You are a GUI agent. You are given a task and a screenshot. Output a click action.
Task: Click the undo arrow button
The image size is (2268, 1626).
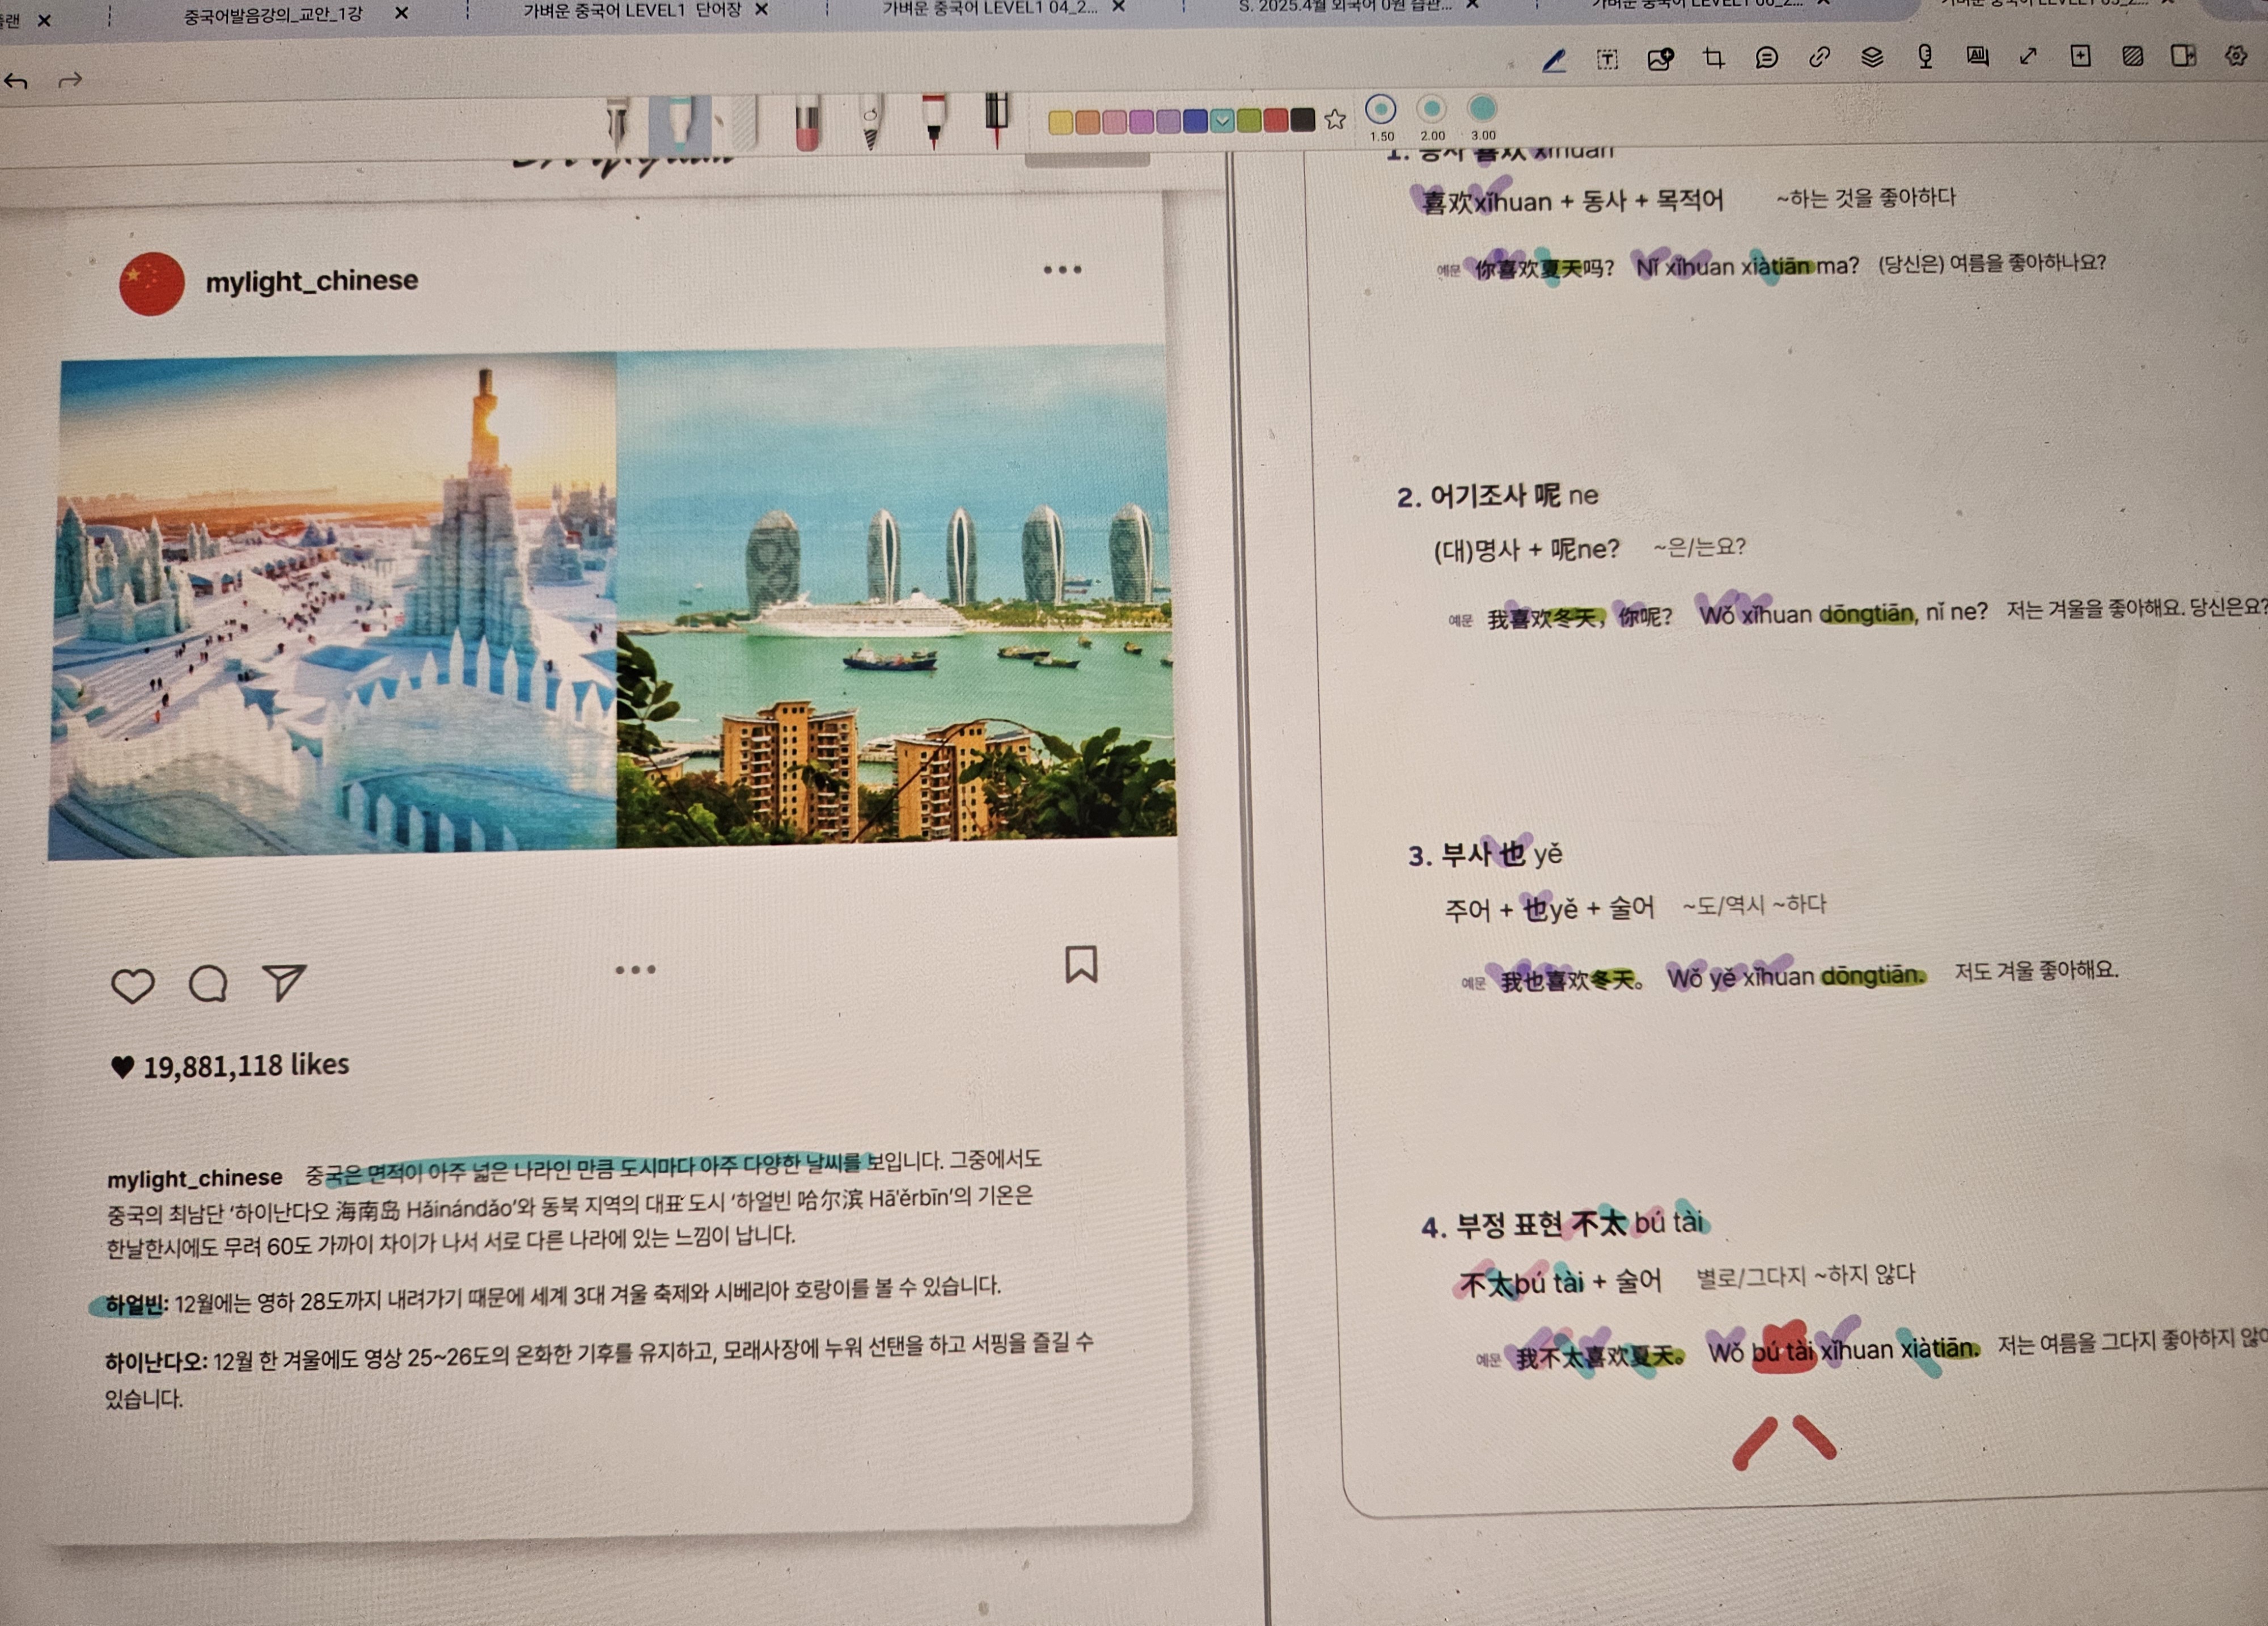[16, 81]
